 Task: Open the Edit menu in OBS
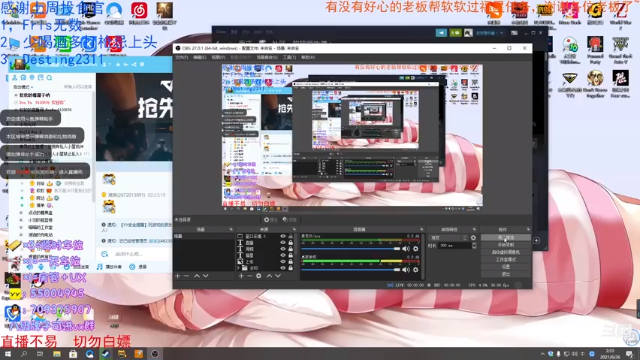click(199, 58)
